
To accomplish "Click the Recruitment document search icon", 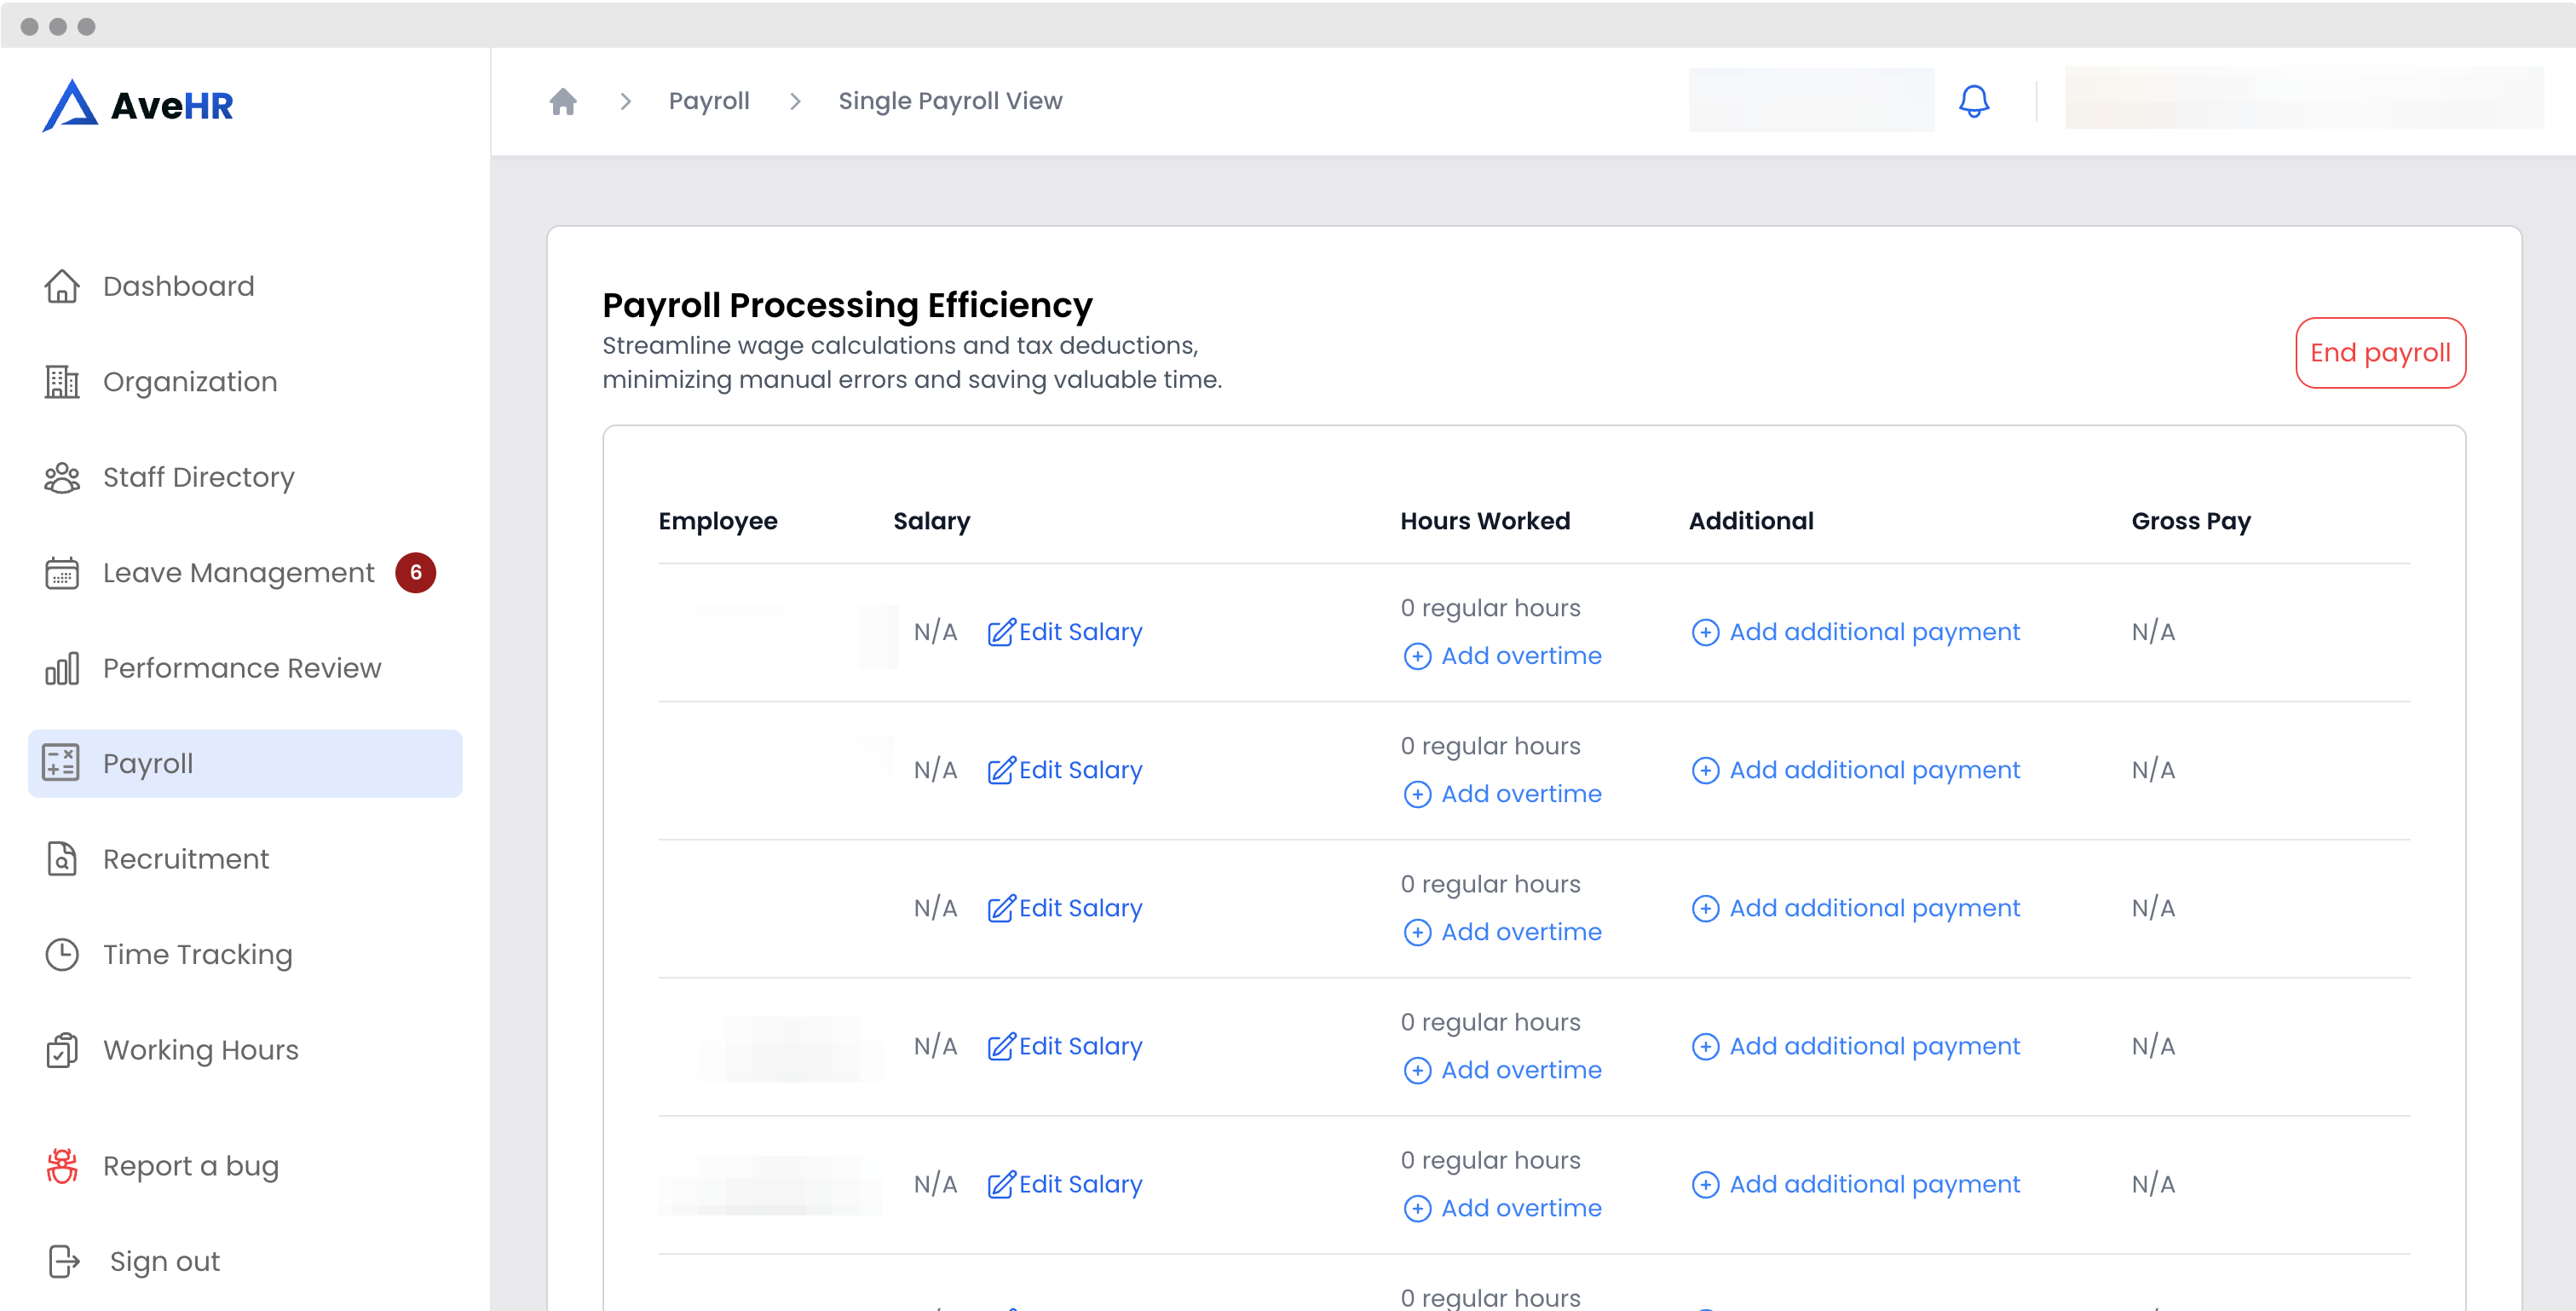I will point(62,859).
